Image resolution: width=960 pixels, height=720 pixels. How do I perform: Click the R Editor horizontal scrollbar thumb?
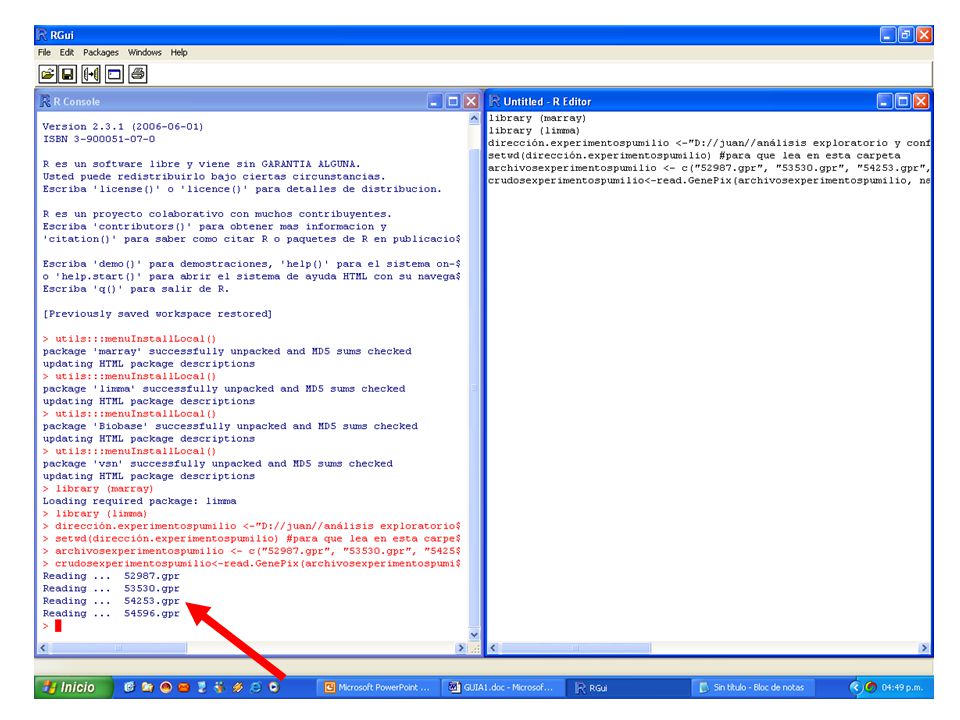point(576,648)
